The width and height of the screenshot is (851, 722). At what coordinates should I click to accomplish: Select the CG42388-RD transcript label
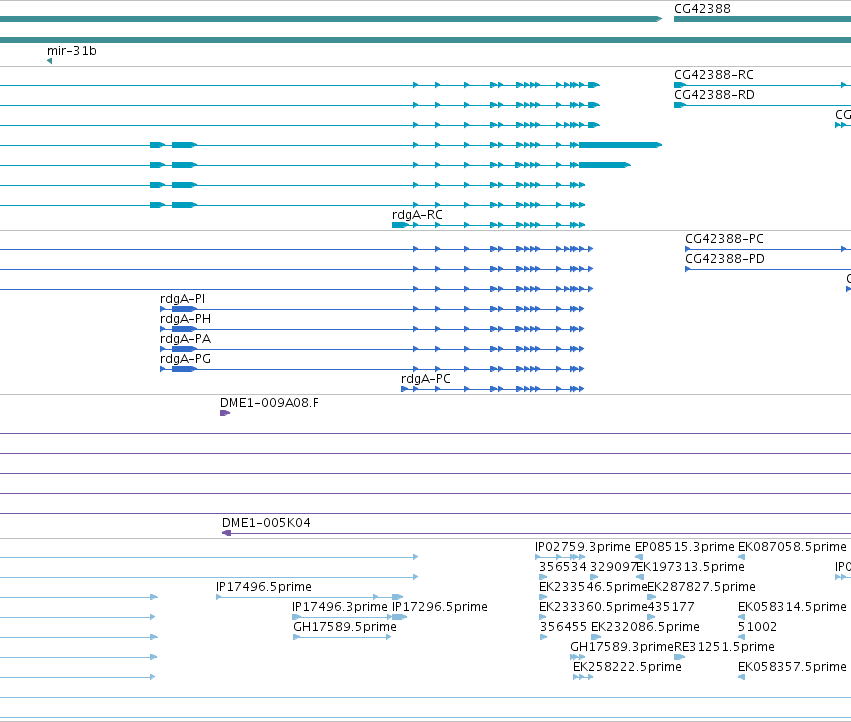(714, 94)
